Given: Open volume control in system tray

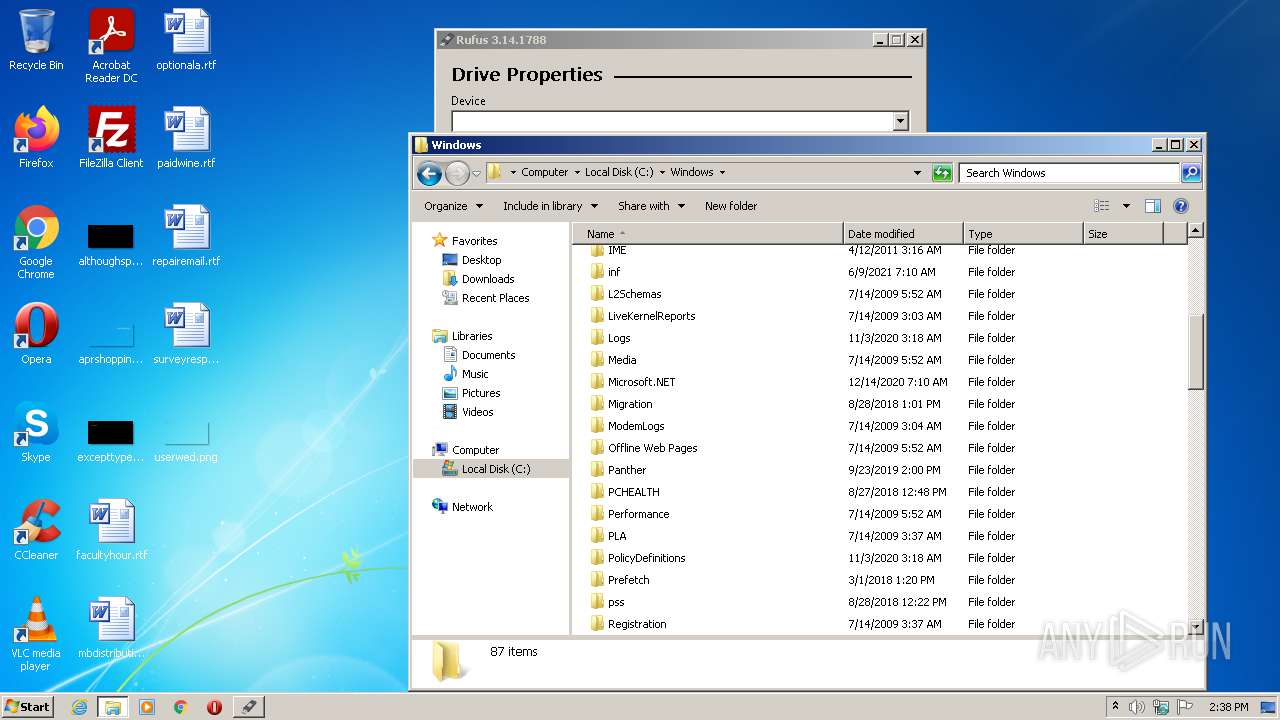Looking at the screenshot, I should click(x=1137, y=707).
